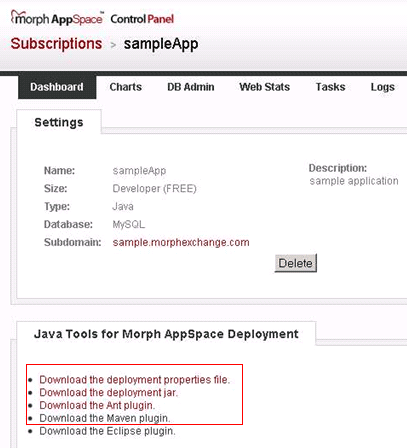Viewport: 407px width, 448px height.
Task: Click the Java Tools for Morph AppSpace Deployment heading
Action: coord(166,334)
